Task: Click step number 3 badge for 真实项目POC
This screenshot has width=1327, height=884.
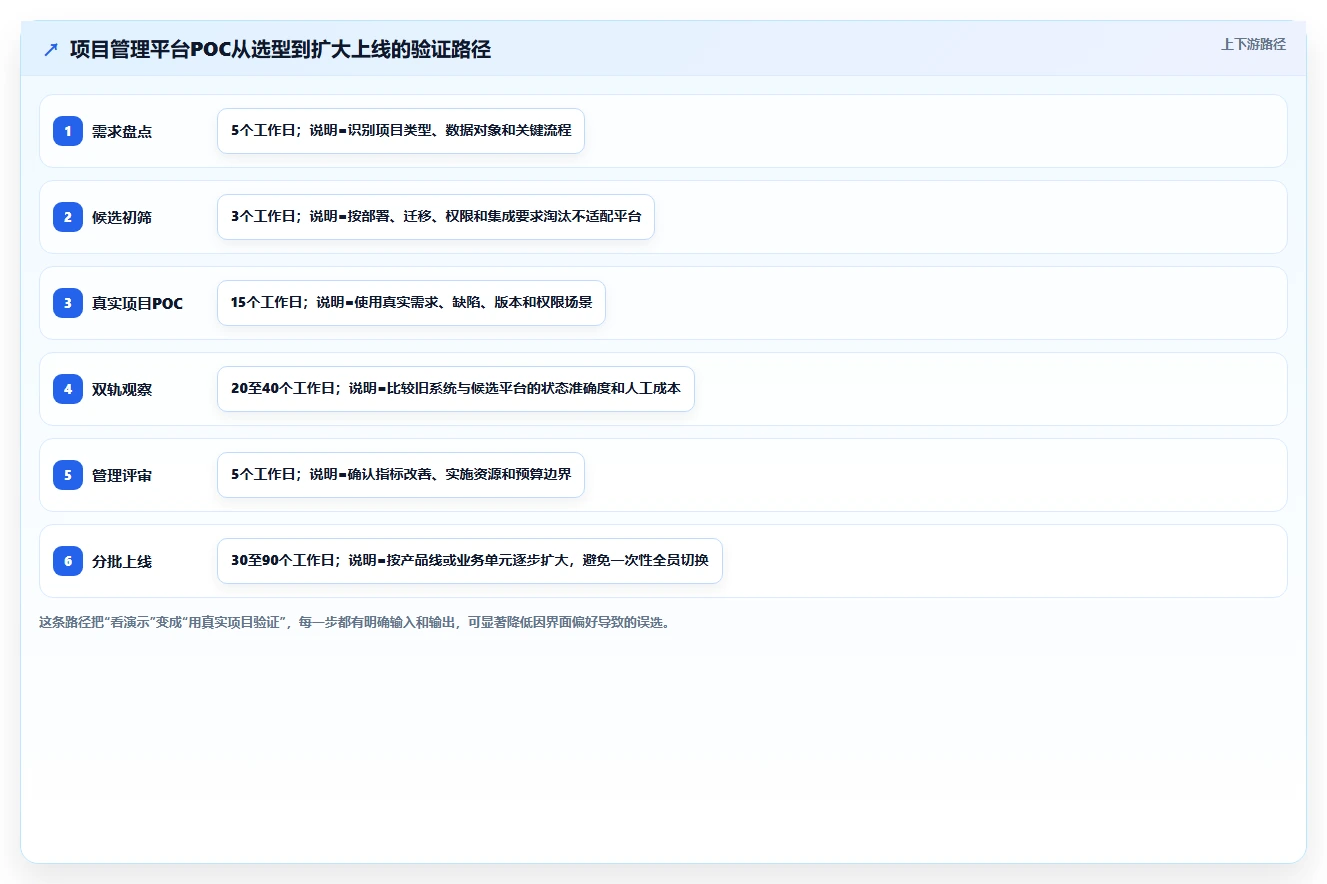Action: [x=68, y=303]
